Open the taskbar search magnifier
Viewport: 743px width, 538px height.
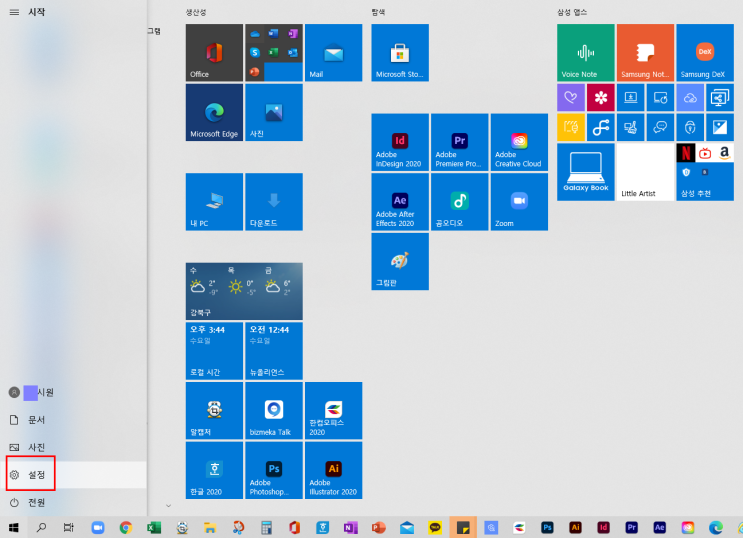click(41, 527)
